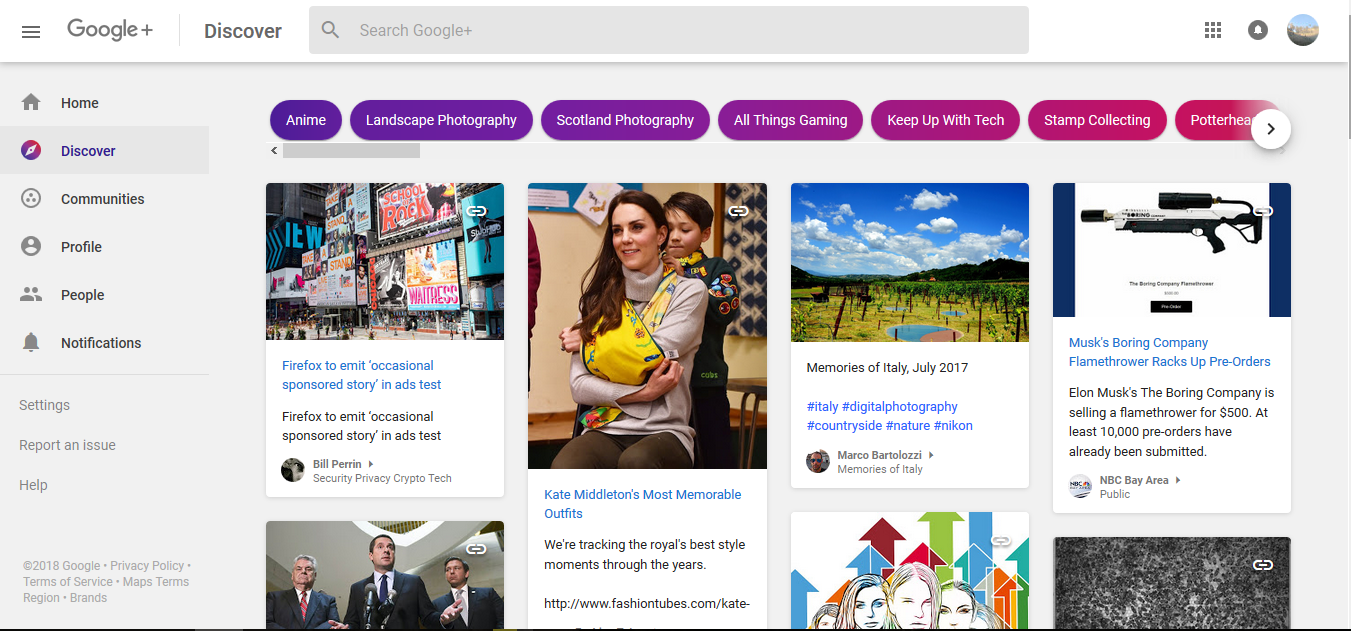Image resolution: width=1351 pixels, height=631 pixels.
Task: Click the horizontal scrollbar thumb under chips
Action: click(351, 150)
